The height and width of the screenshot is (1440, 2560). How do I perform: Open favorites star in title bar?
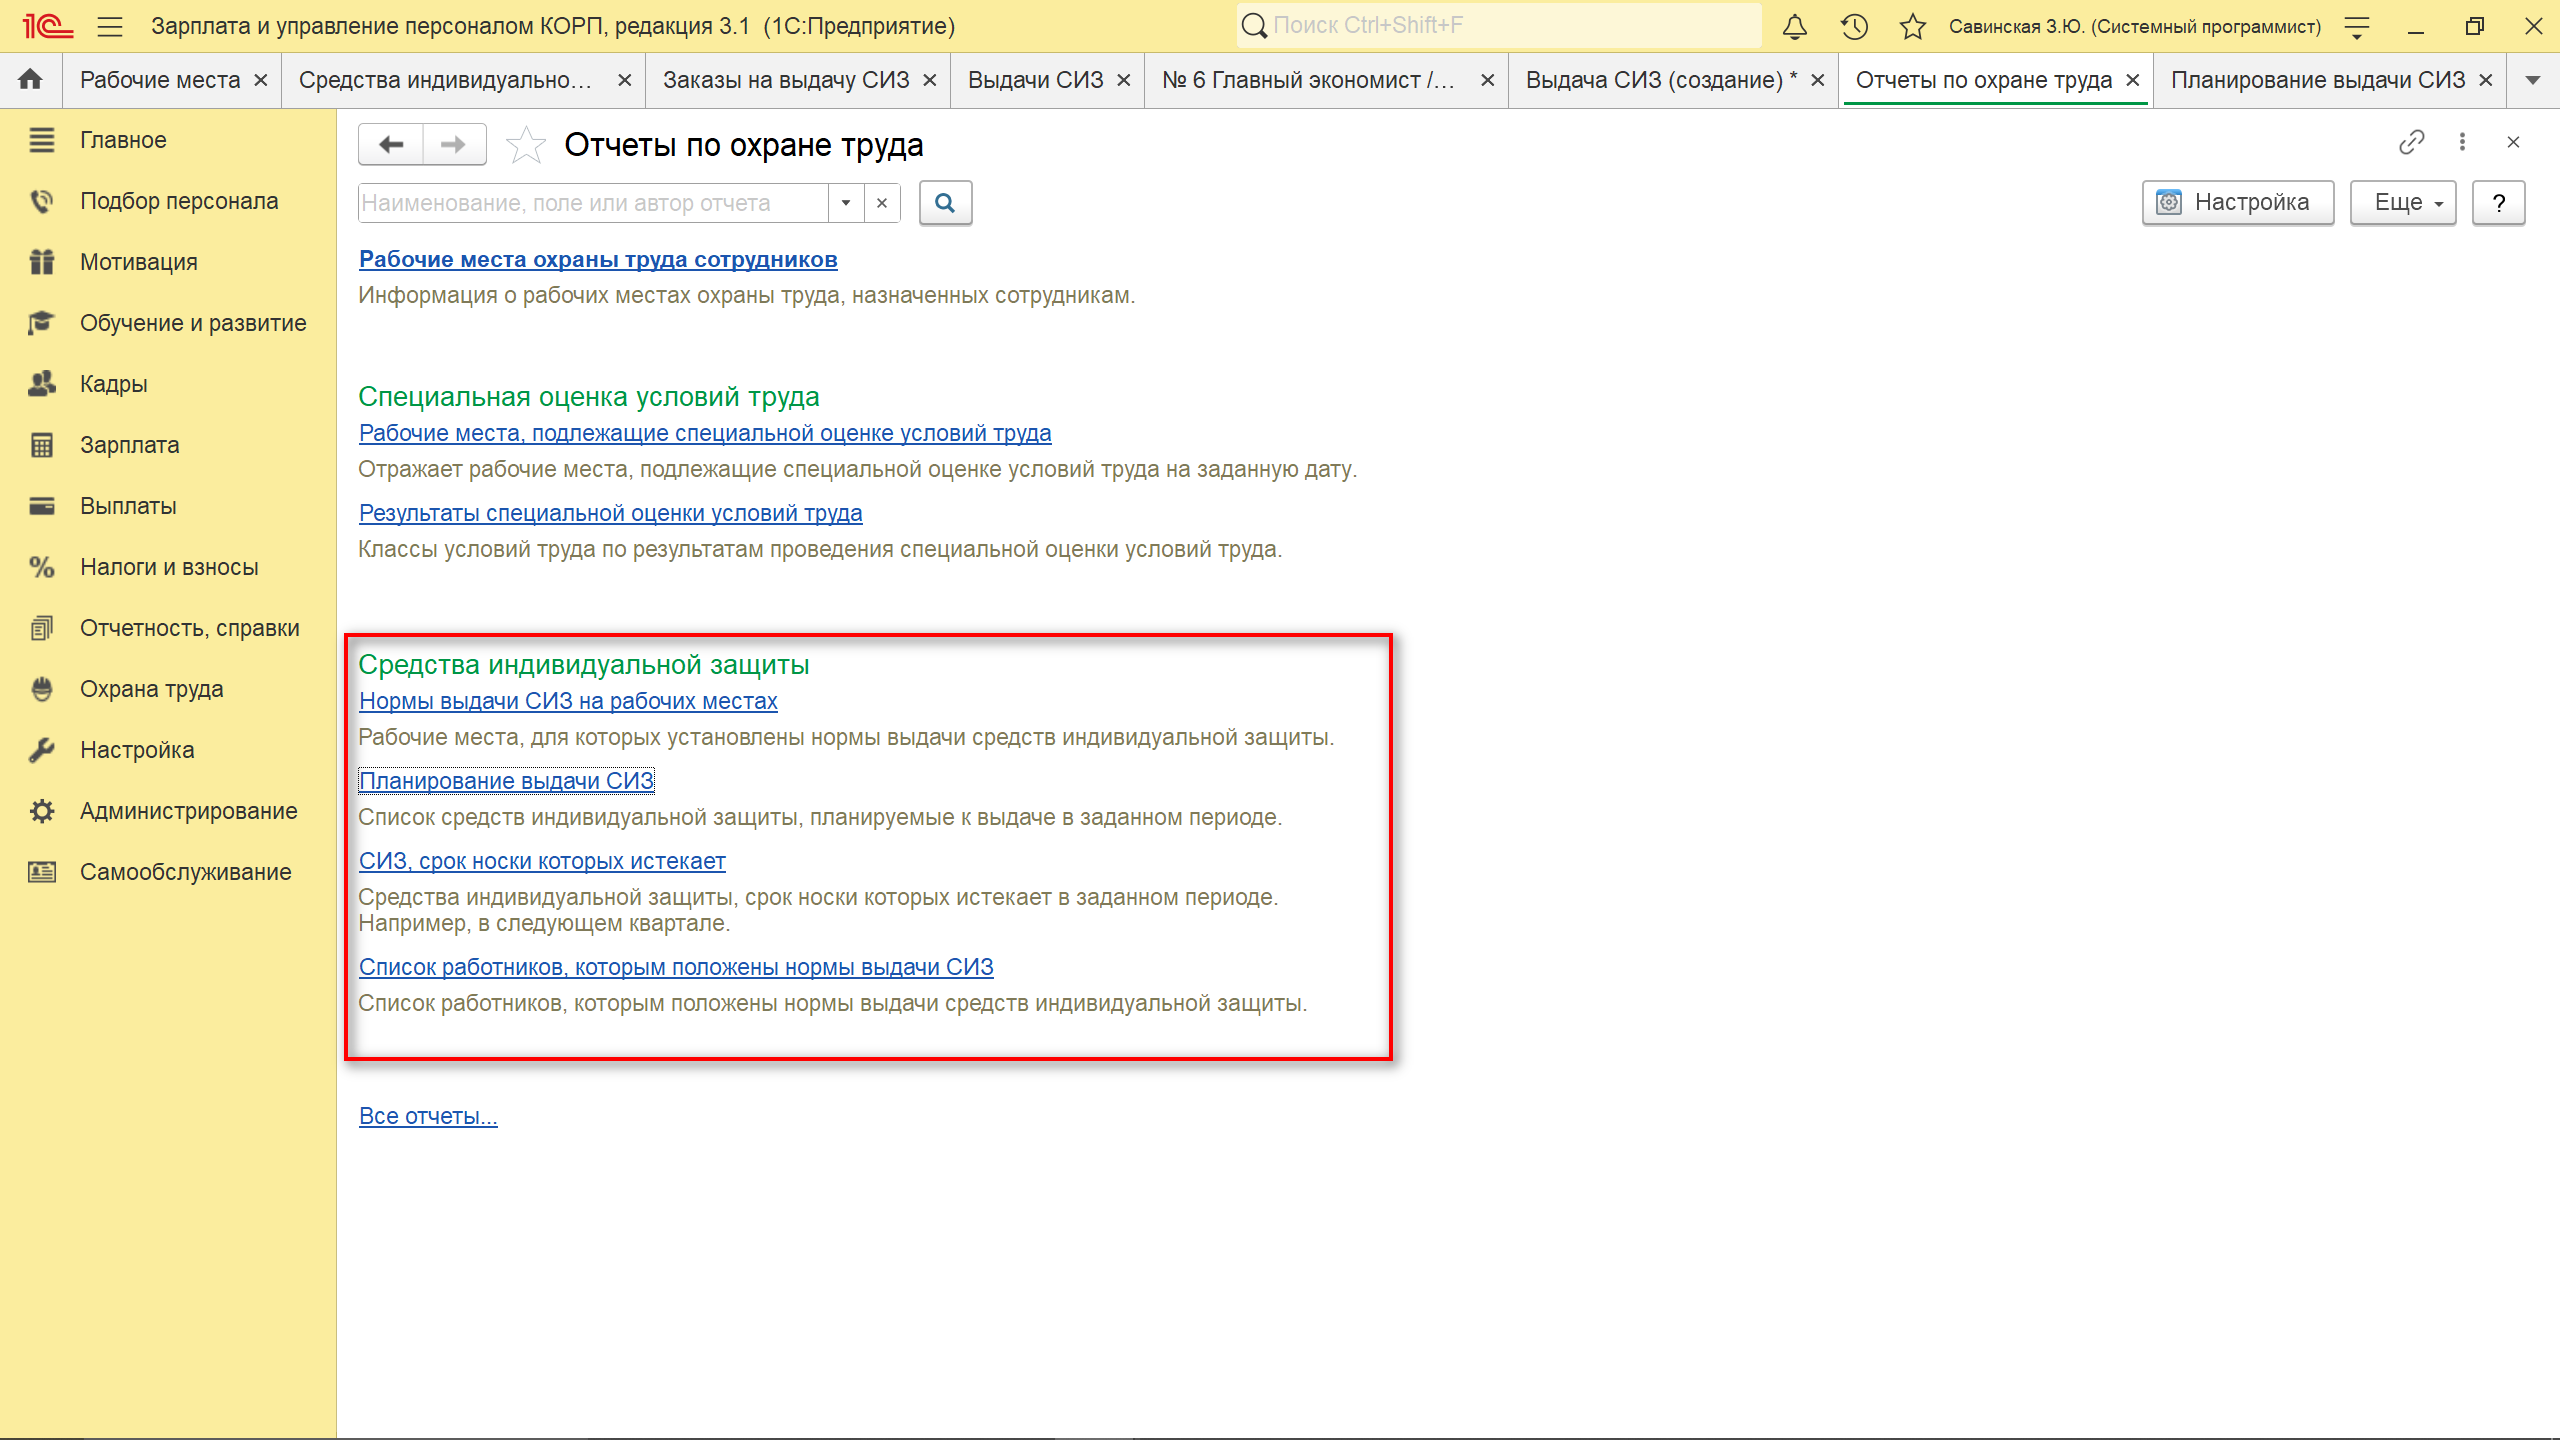tap(1912, 27)
